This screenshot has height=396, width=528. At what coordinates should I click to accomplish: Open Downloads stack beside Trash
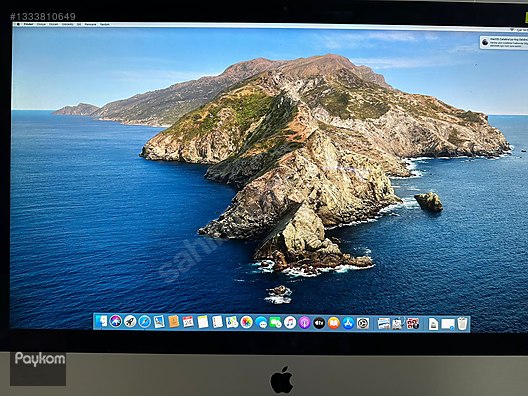pyautogui.click(x=448, y=324)
